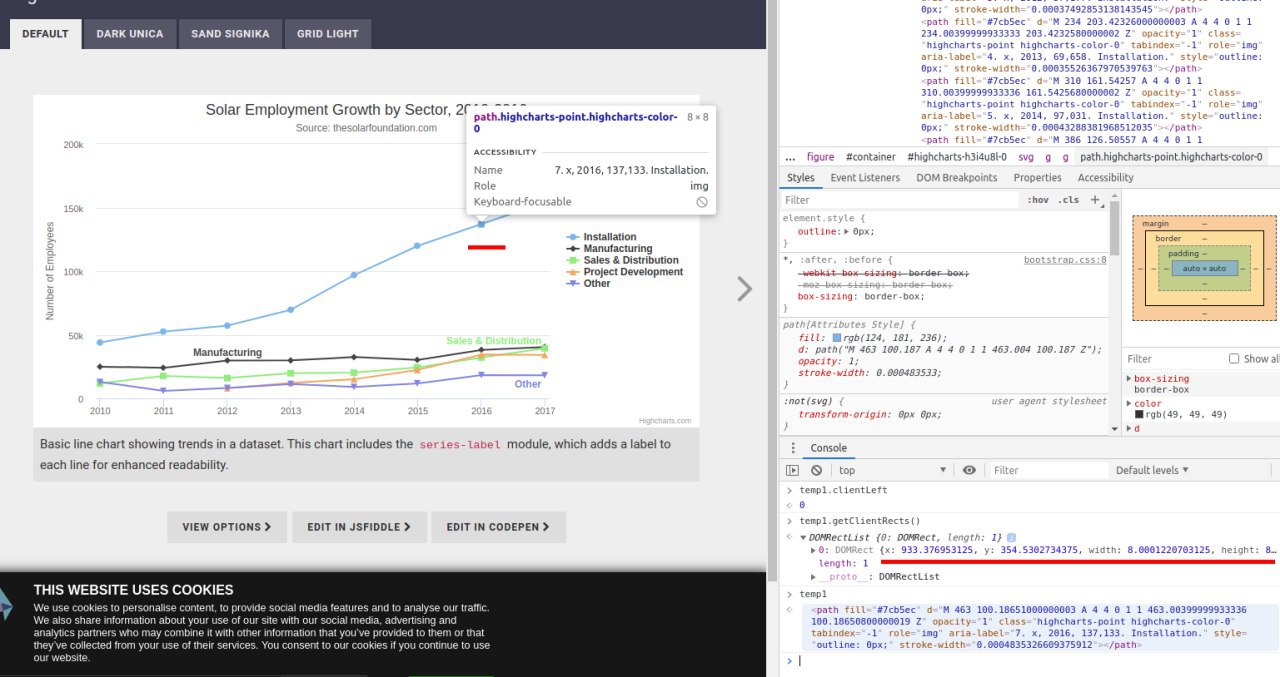Image resolution: width=1280 pixels, height=677 pixels.
Task: Open the Properties tab in DevTools
Action: click(1037, 178)
